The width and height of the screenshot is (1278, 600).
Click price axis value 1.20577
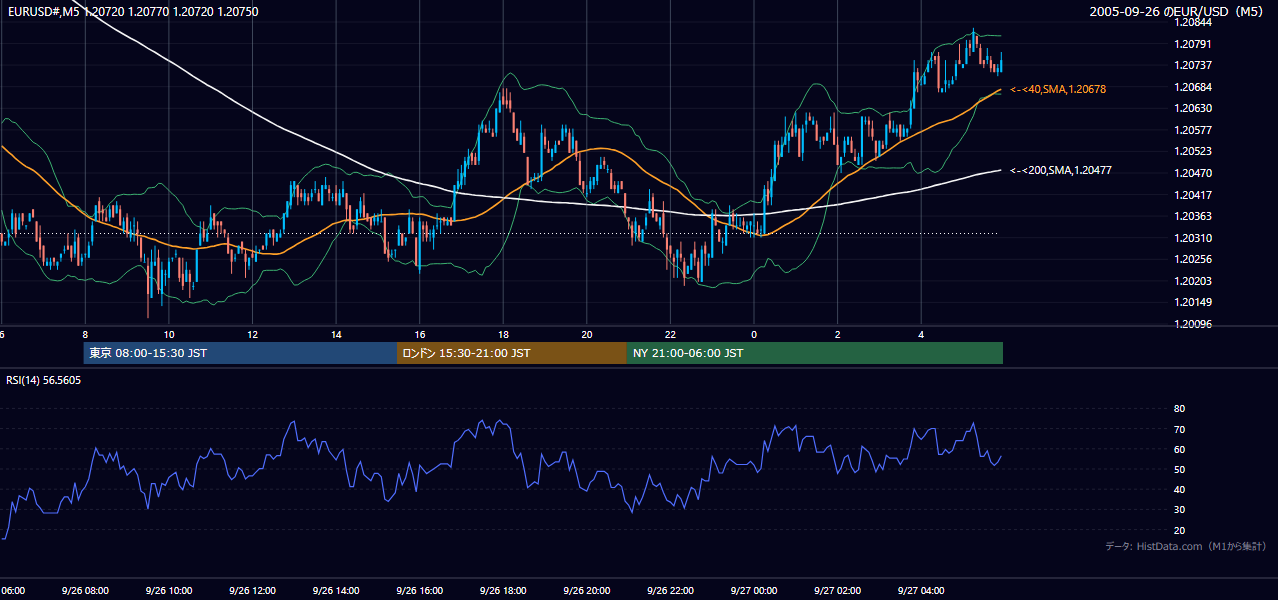click(1194, 130)
